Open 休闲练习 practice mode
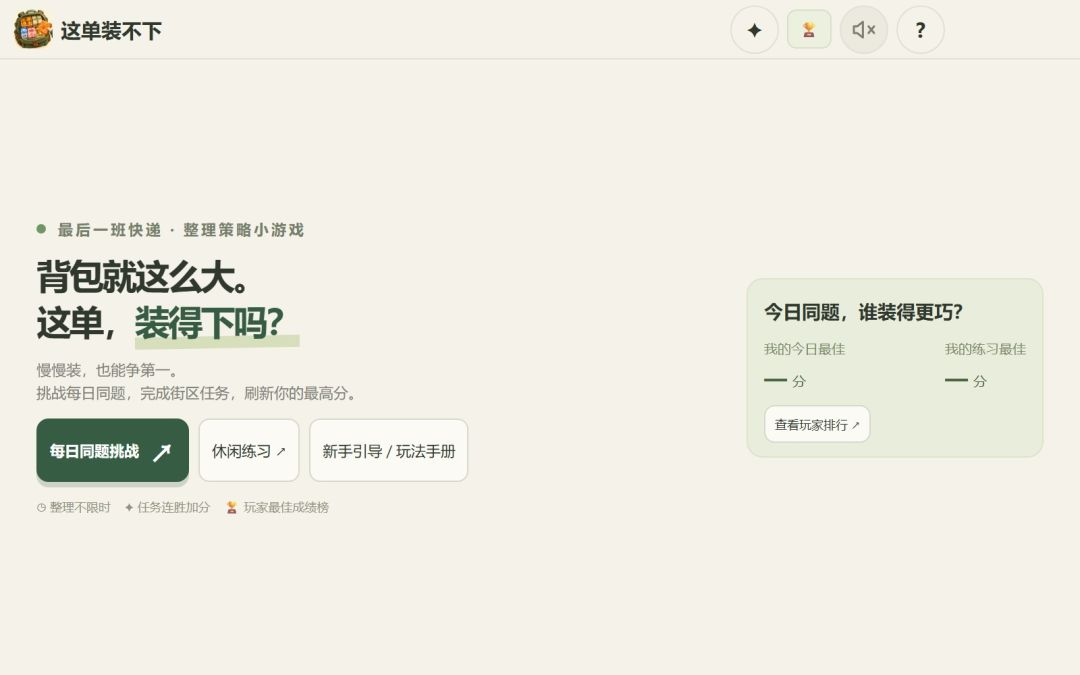 coord(249,450)
